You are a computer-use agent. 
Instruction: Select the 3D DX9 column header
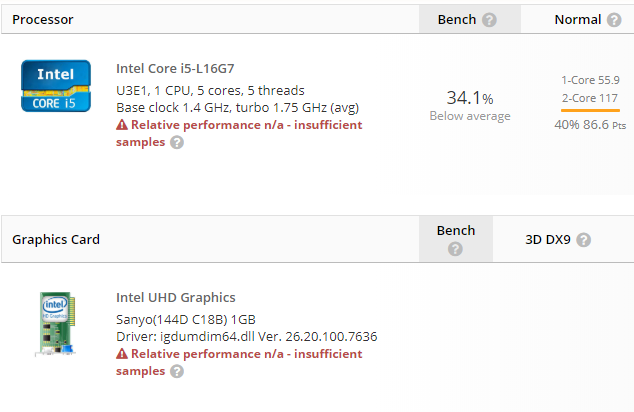tap(548, 240)
